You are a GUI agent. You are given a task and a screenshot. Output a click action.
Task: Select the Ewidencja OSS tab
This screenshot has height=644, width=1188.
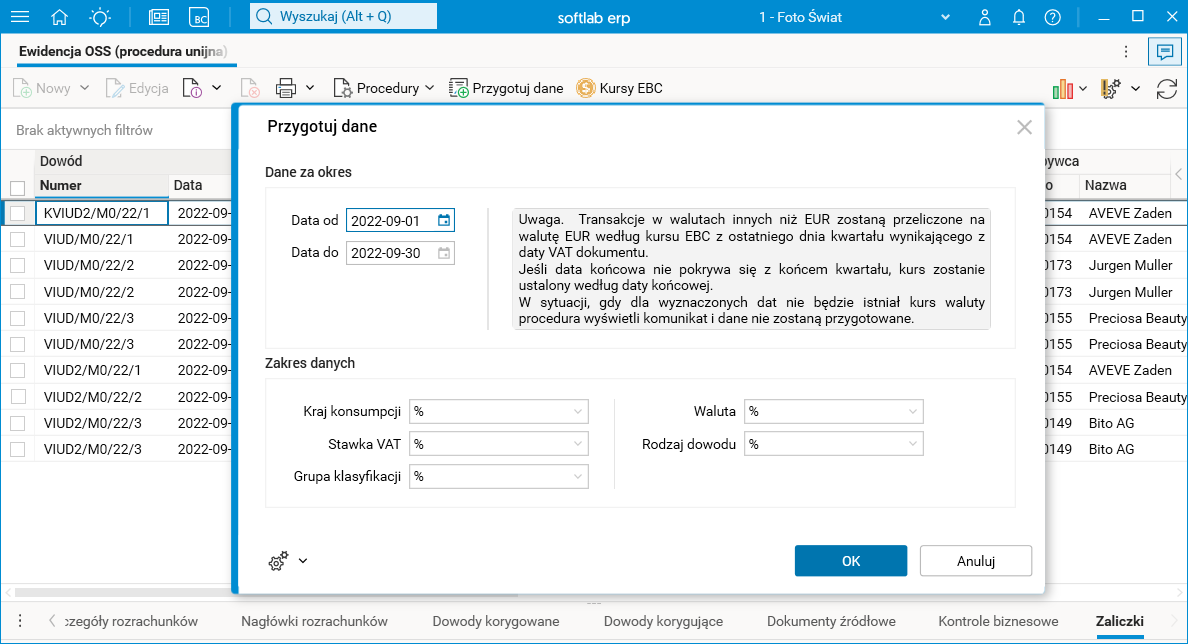click(x=122, y=52)
